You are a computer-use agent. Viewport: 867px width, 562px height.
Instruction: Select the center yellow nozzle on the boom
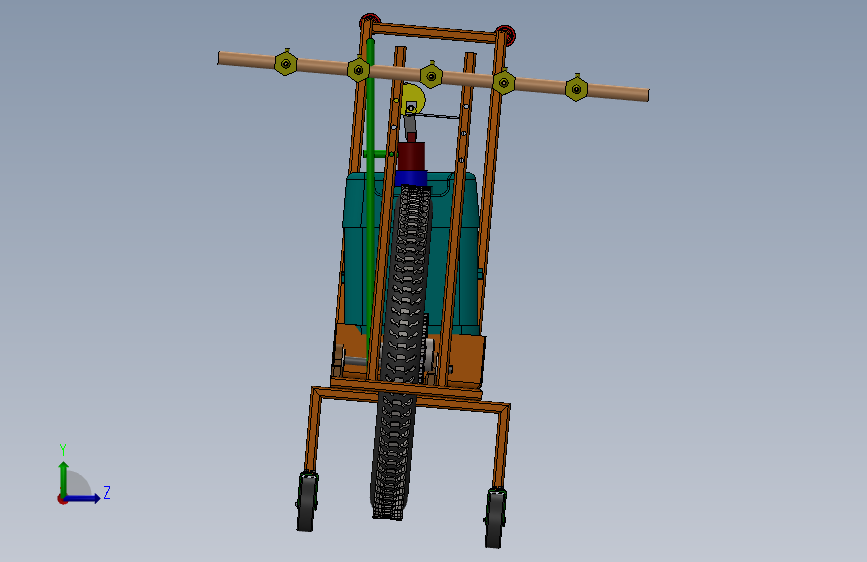point(431,75)
